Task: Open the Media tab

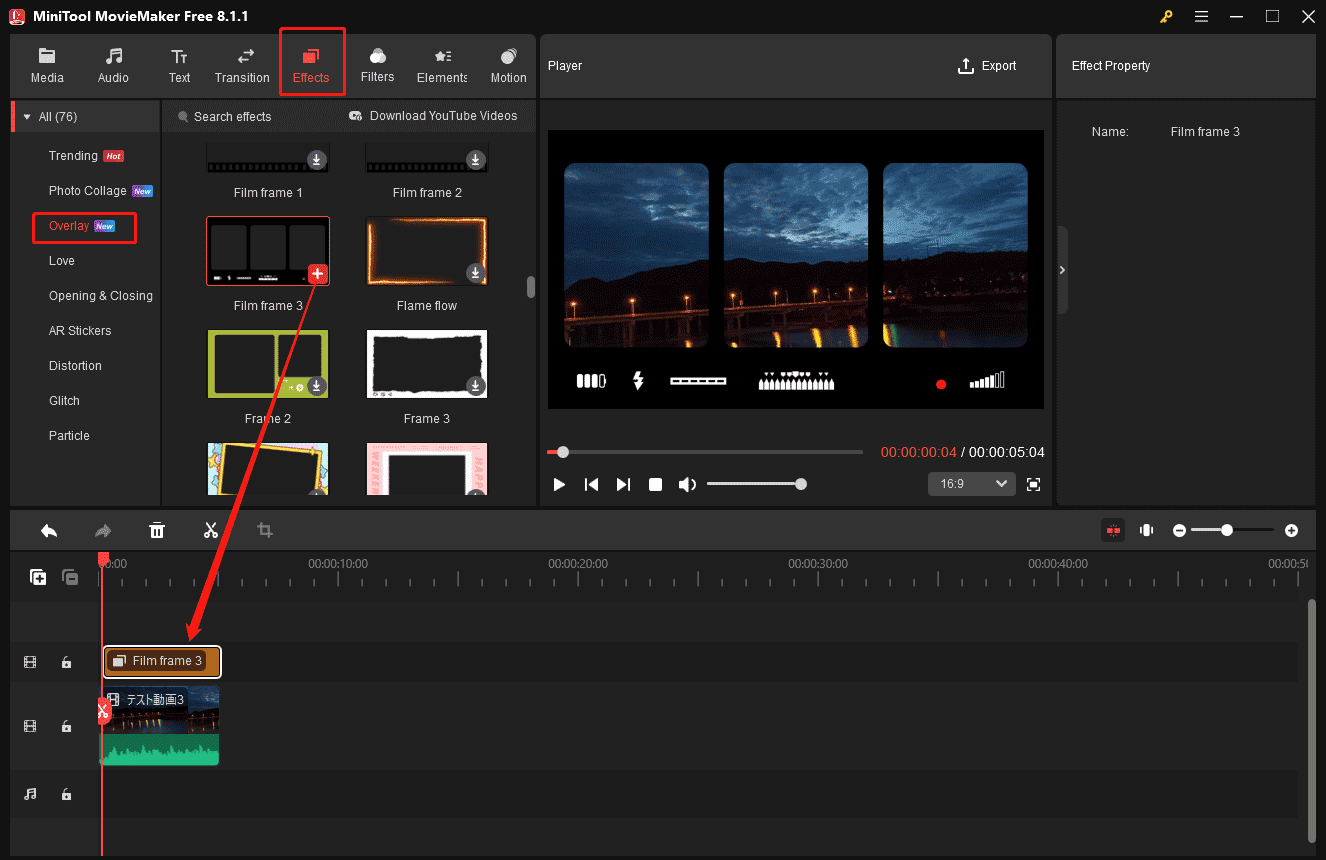Action: 47,66
